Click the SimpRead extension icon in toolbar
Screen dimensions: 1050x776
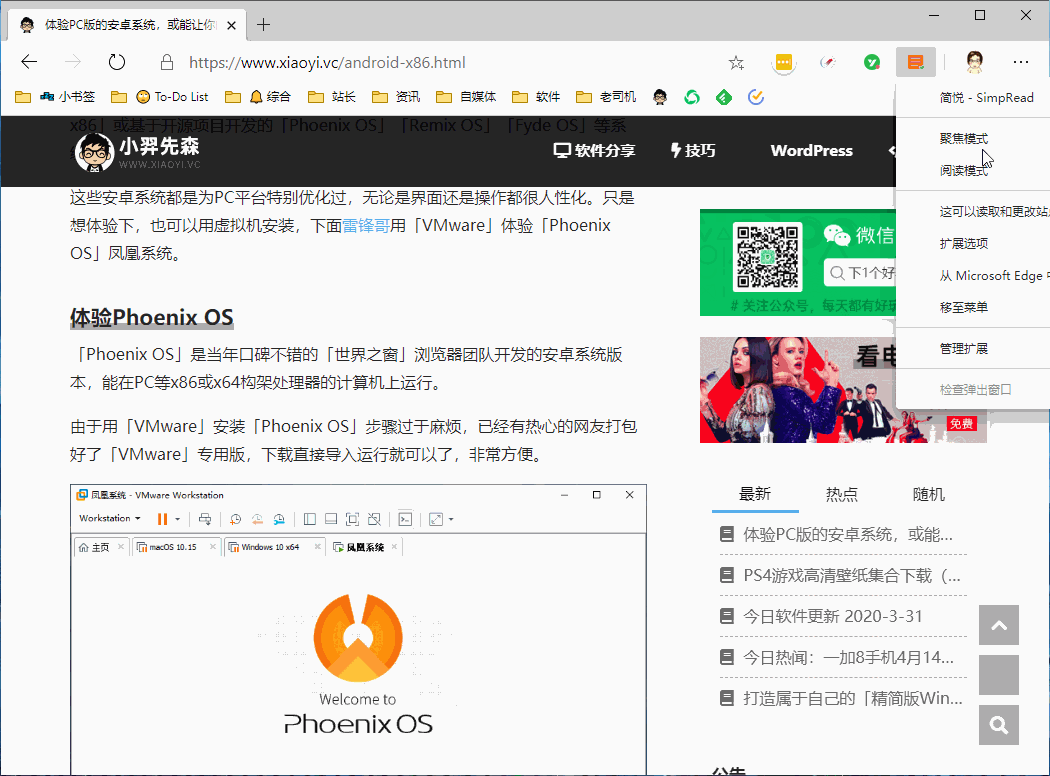tap(915, 62)
